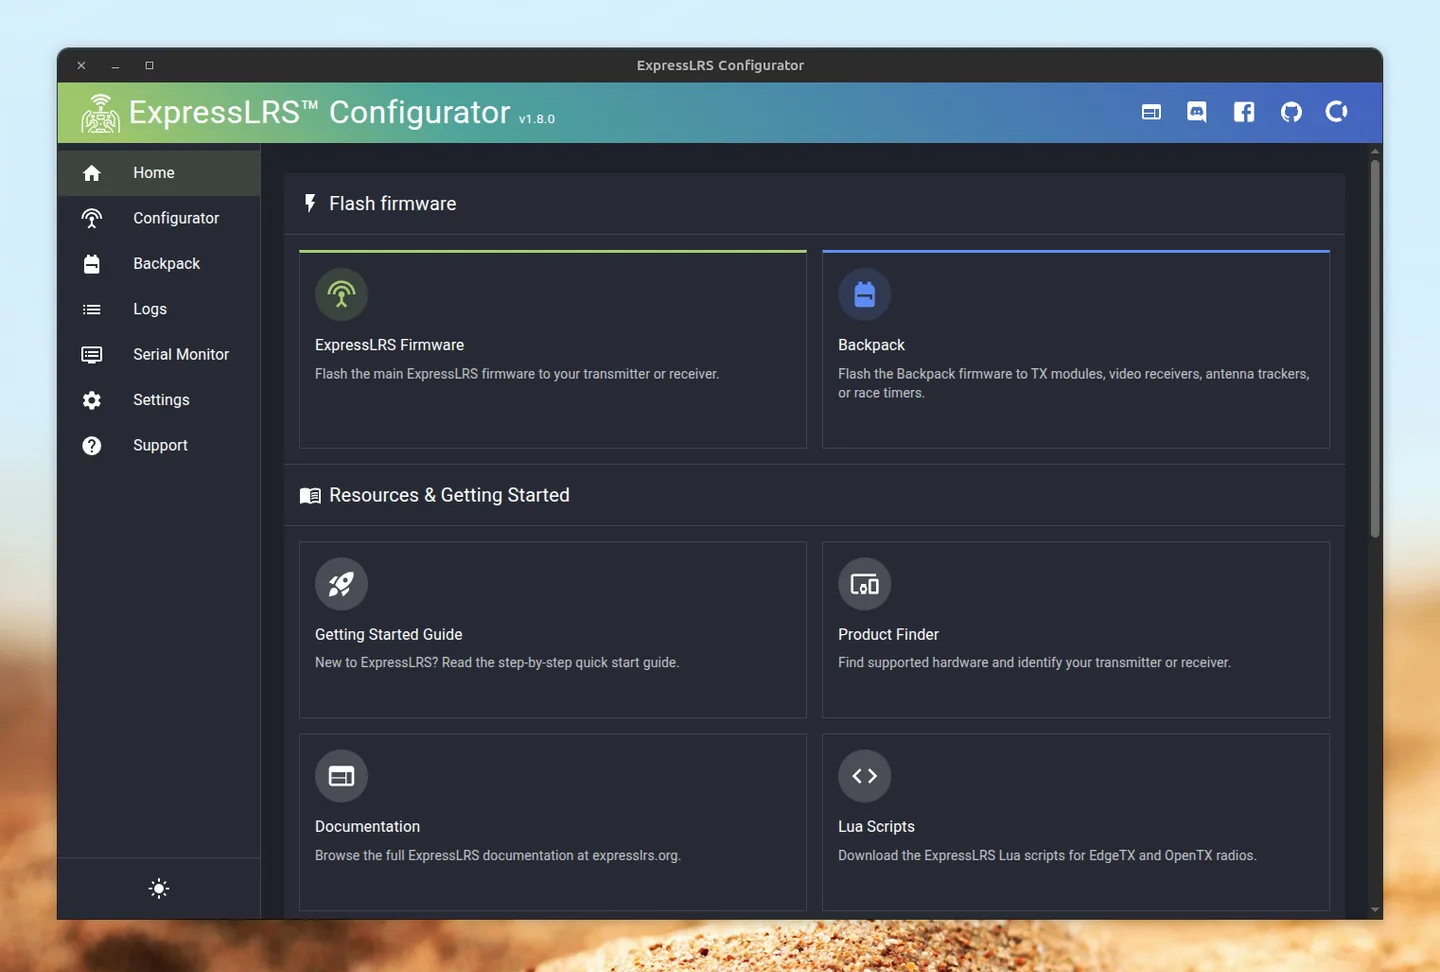Click 'Flash the Backpack firmware to TX modules' text
The image size is (1440, 972).
coord(1074,383)
